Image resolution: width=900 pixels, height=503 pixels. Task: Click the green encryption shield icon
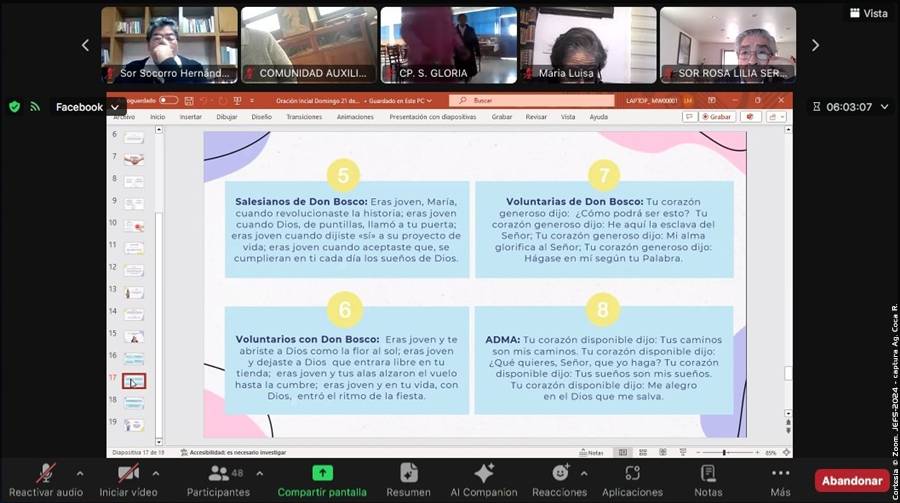tap(15, 107)
